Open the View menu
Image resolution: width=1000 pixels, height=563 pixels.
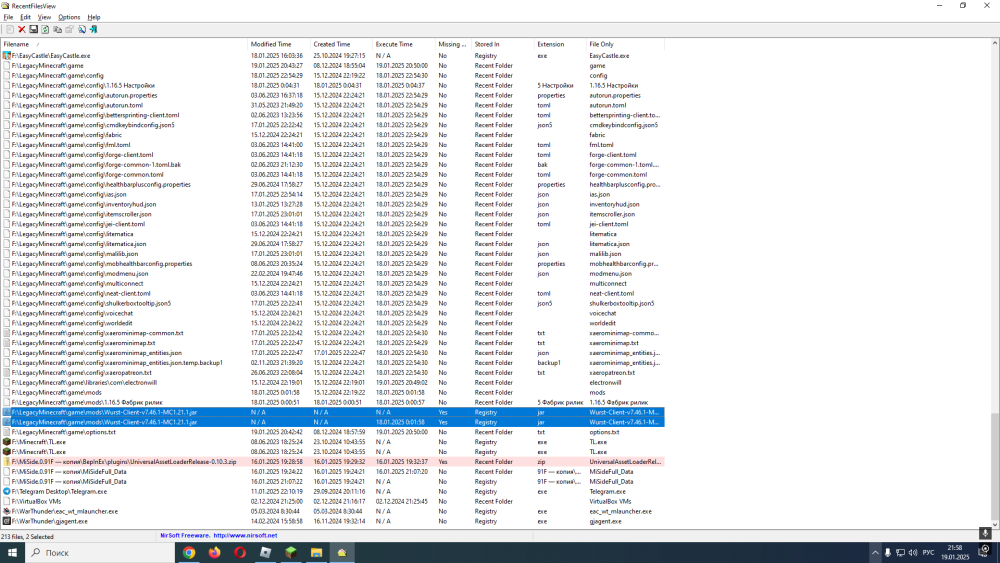[x=44, y=17]
